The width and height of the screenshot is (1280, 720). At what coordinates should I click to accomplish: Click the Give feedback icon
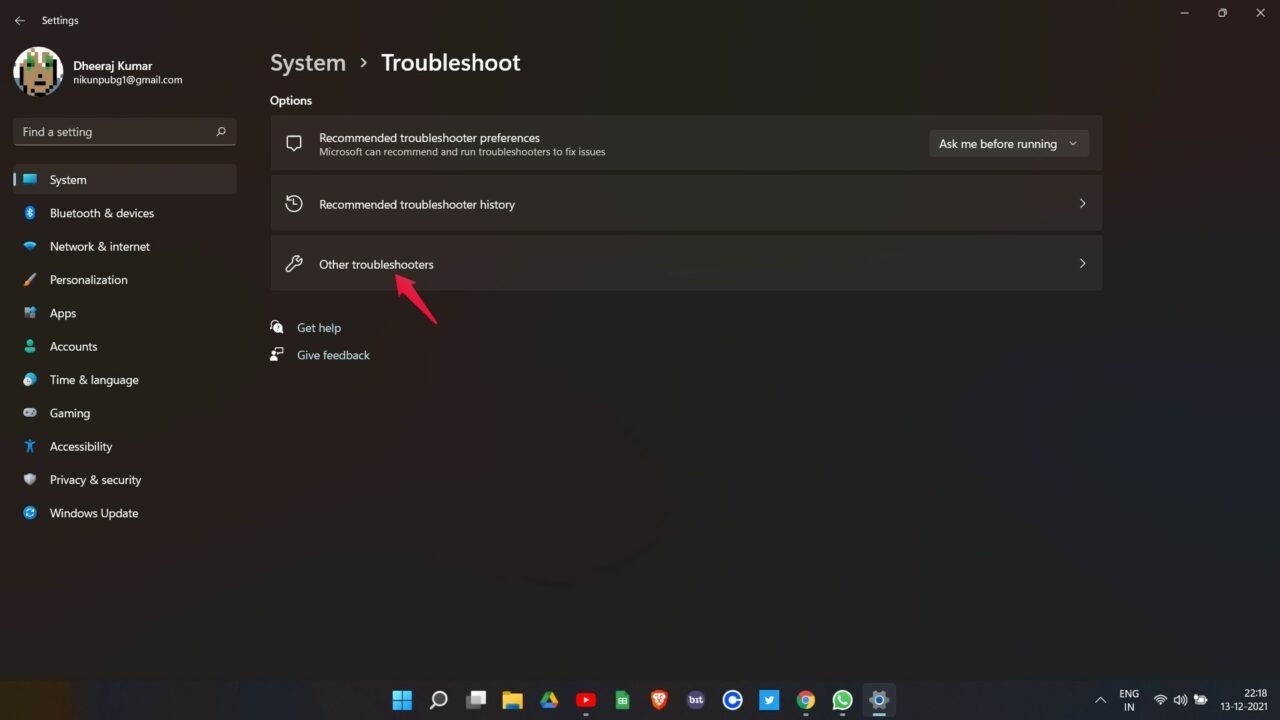[x=277, y=355]
